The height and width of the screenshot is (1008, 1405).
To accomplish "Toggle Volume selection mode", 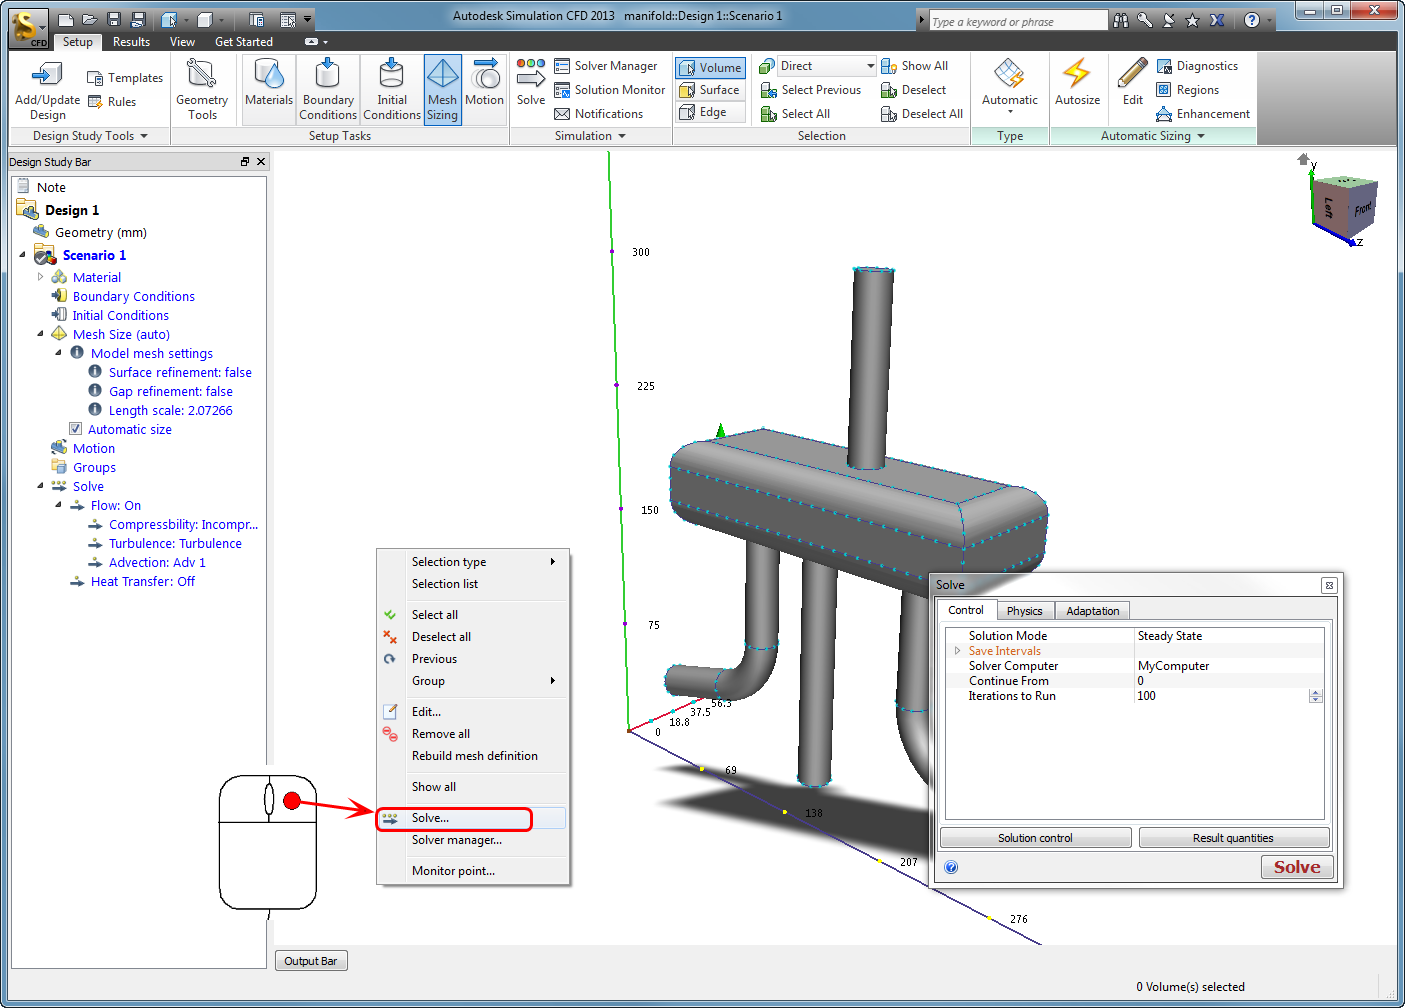I will coord(710,68).
